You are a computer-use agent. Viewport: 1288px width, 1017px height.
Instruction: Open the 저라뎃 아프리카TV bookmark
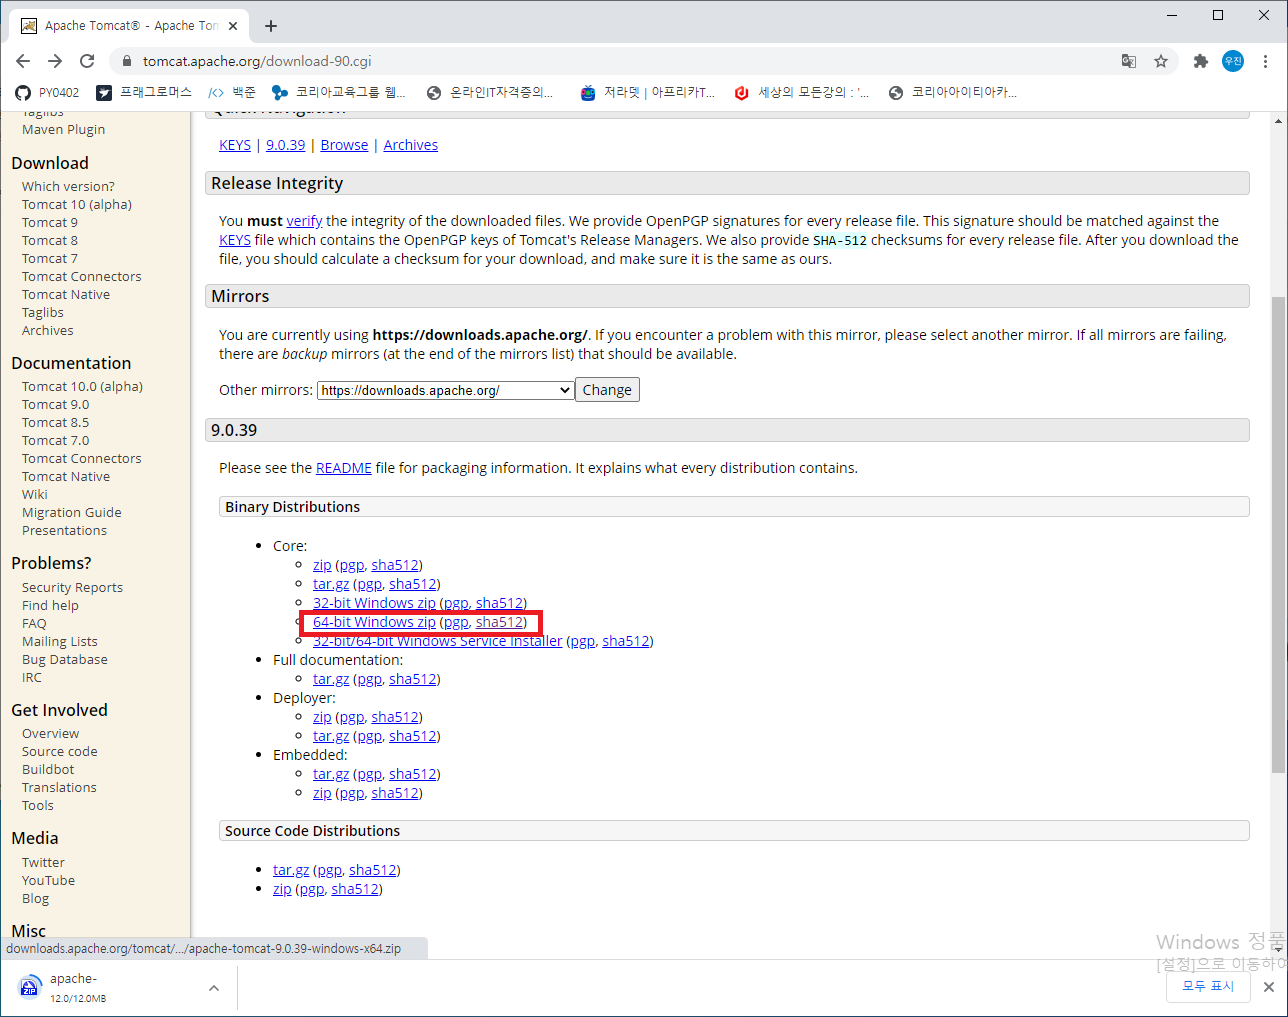point(648,92)
